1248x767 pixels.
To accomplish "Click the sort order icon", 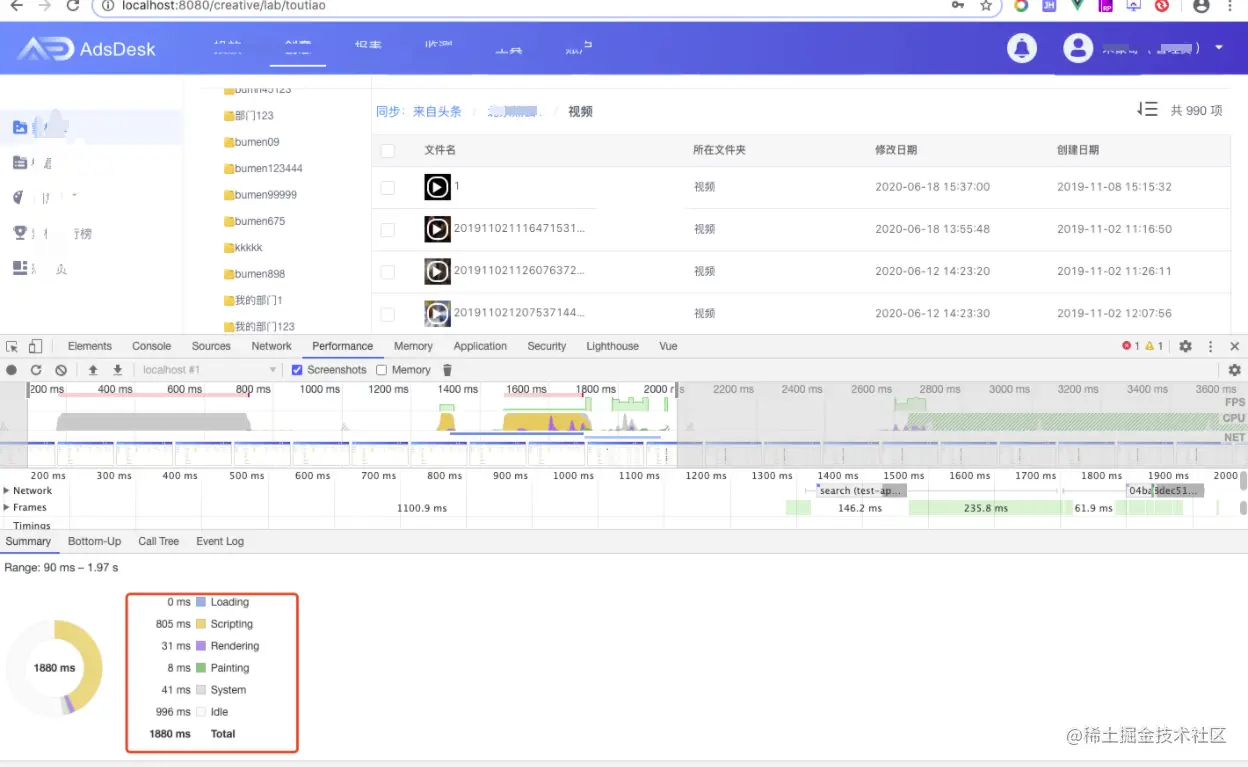I will click(x=1147, y=110).
